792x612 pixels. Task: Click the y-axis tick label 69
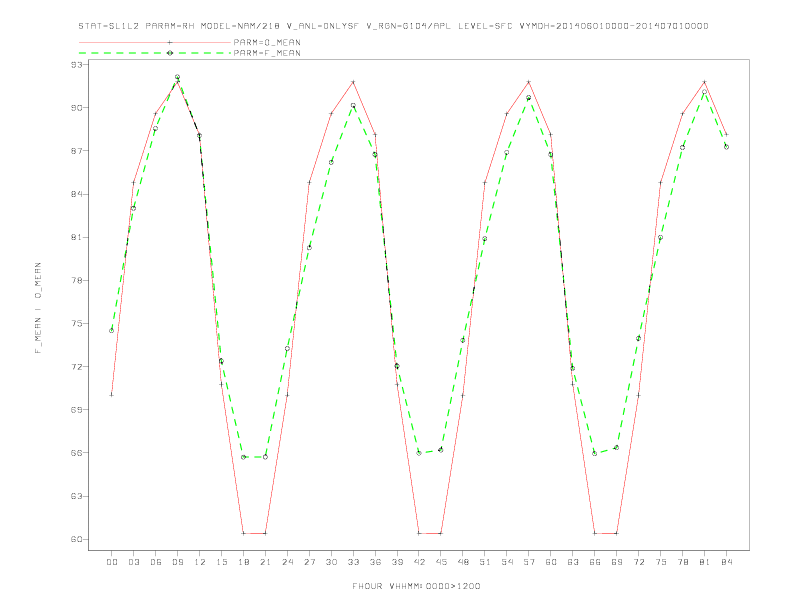76,410
